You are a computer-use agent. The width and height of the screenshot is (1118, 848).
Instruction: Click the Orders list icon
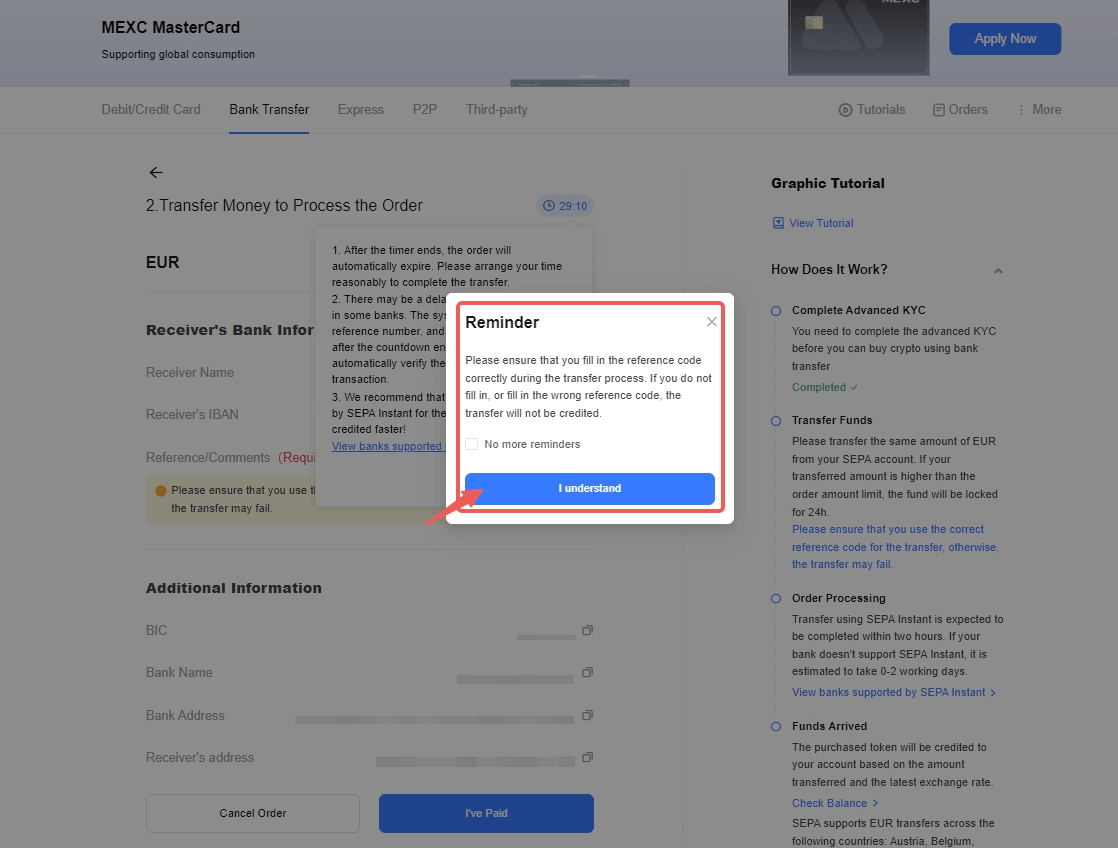tap(939, 110)
